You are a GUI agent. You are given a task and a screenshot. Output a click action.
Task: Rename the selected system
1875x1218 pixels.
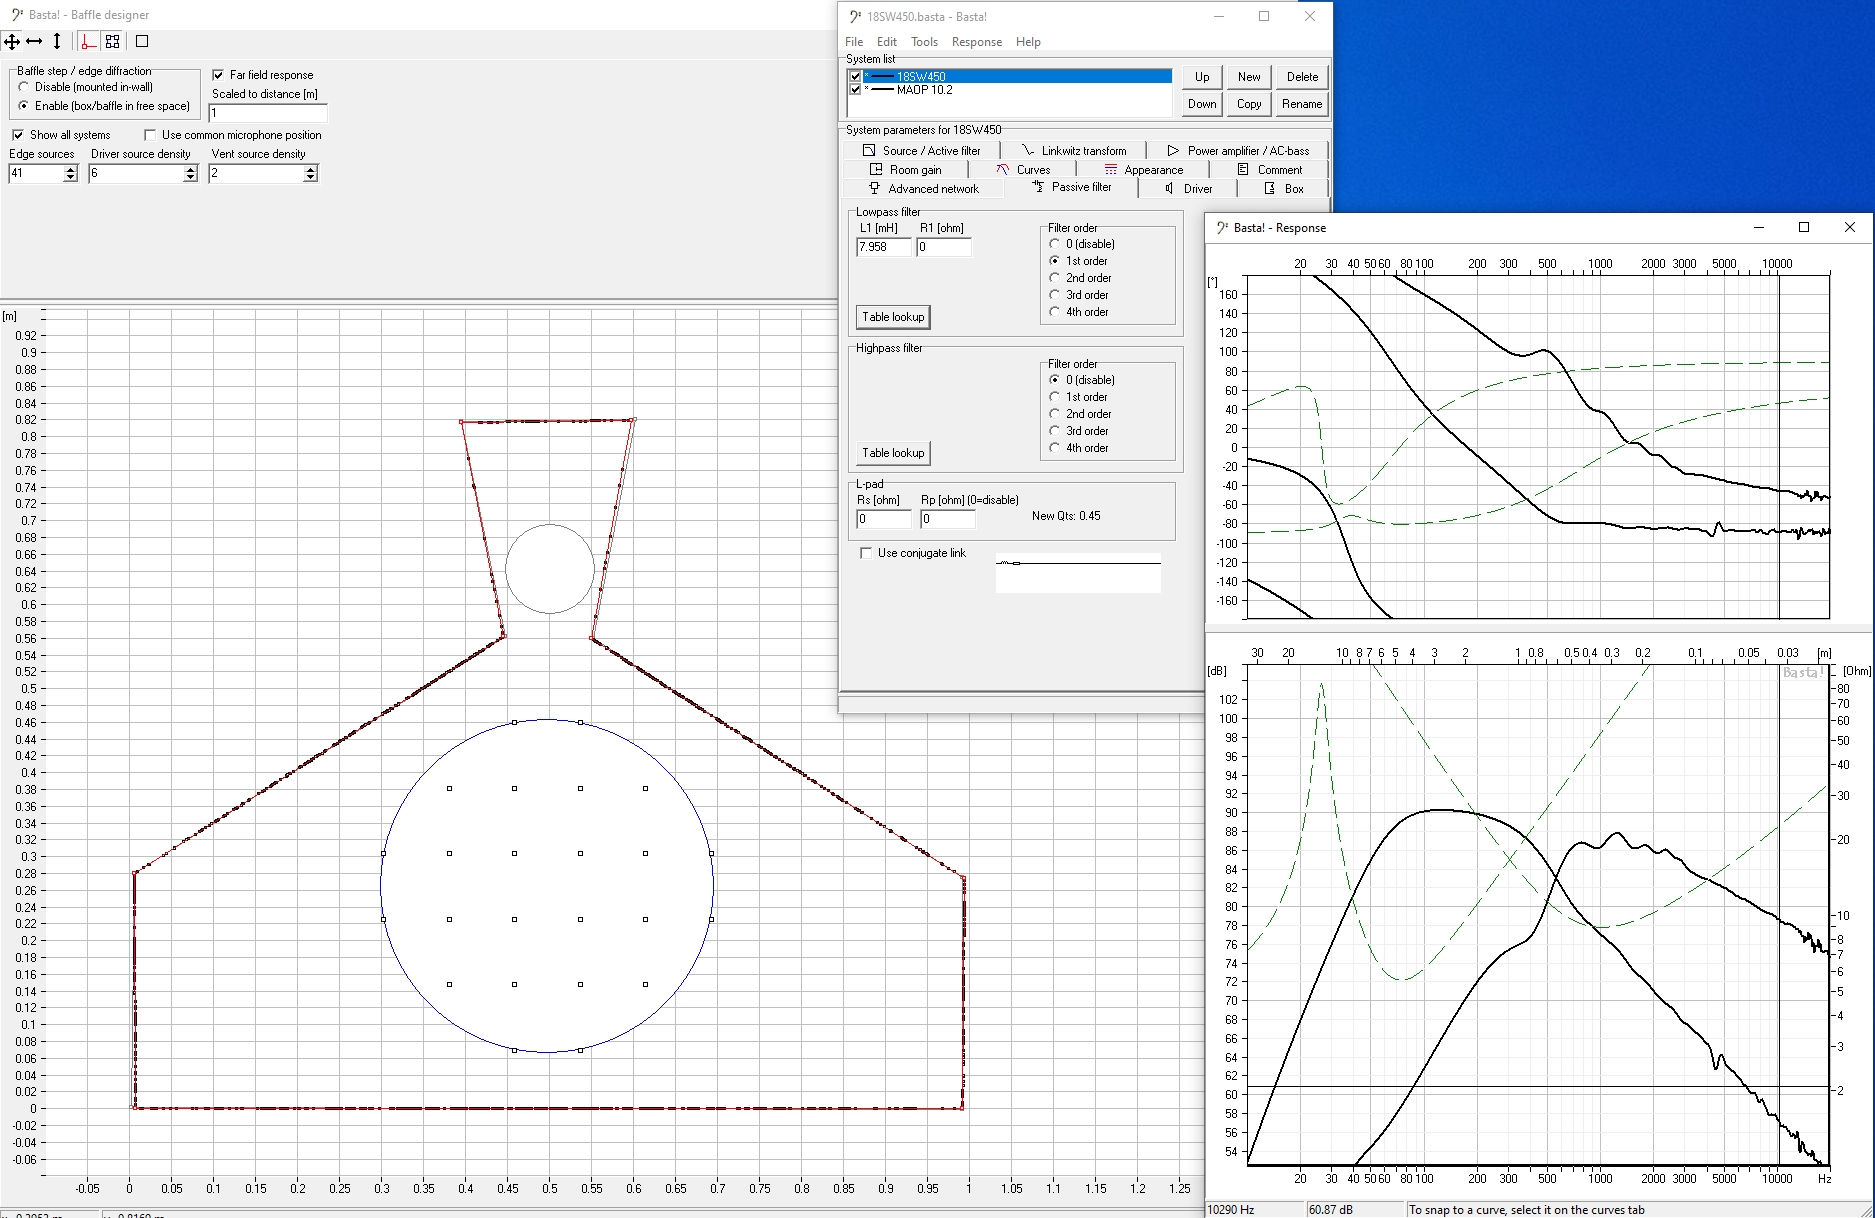point(1302,104)
